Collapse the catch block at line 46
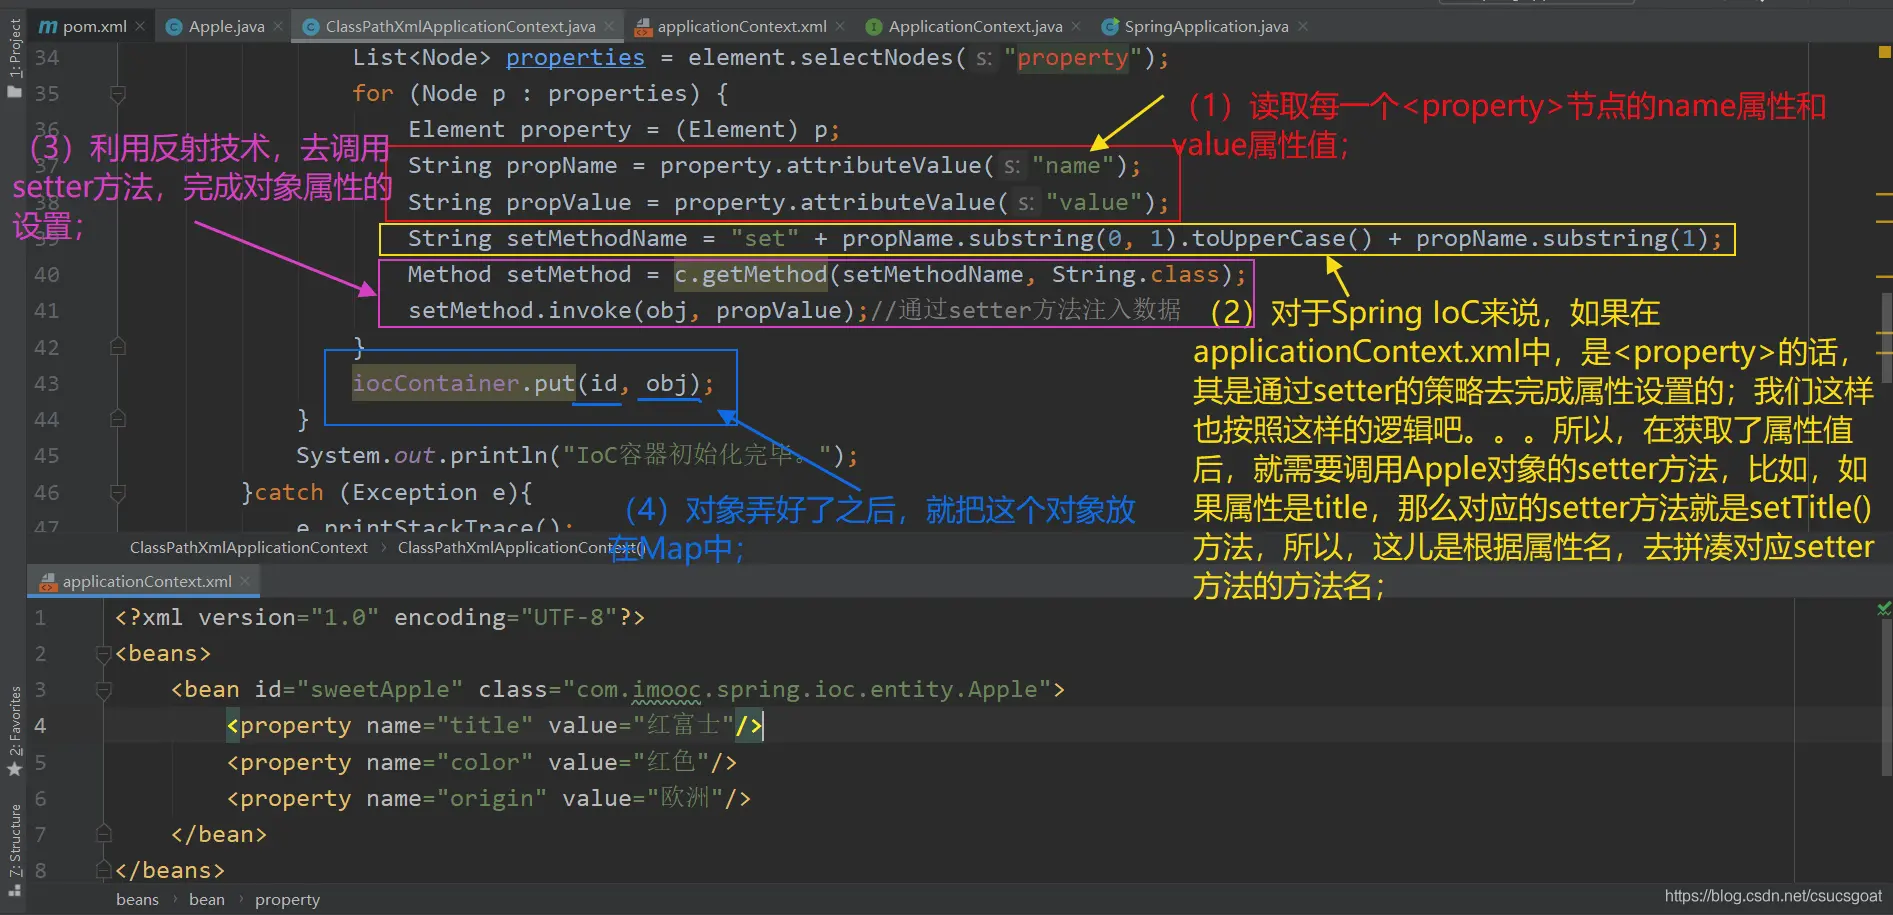 coord(117,493)
